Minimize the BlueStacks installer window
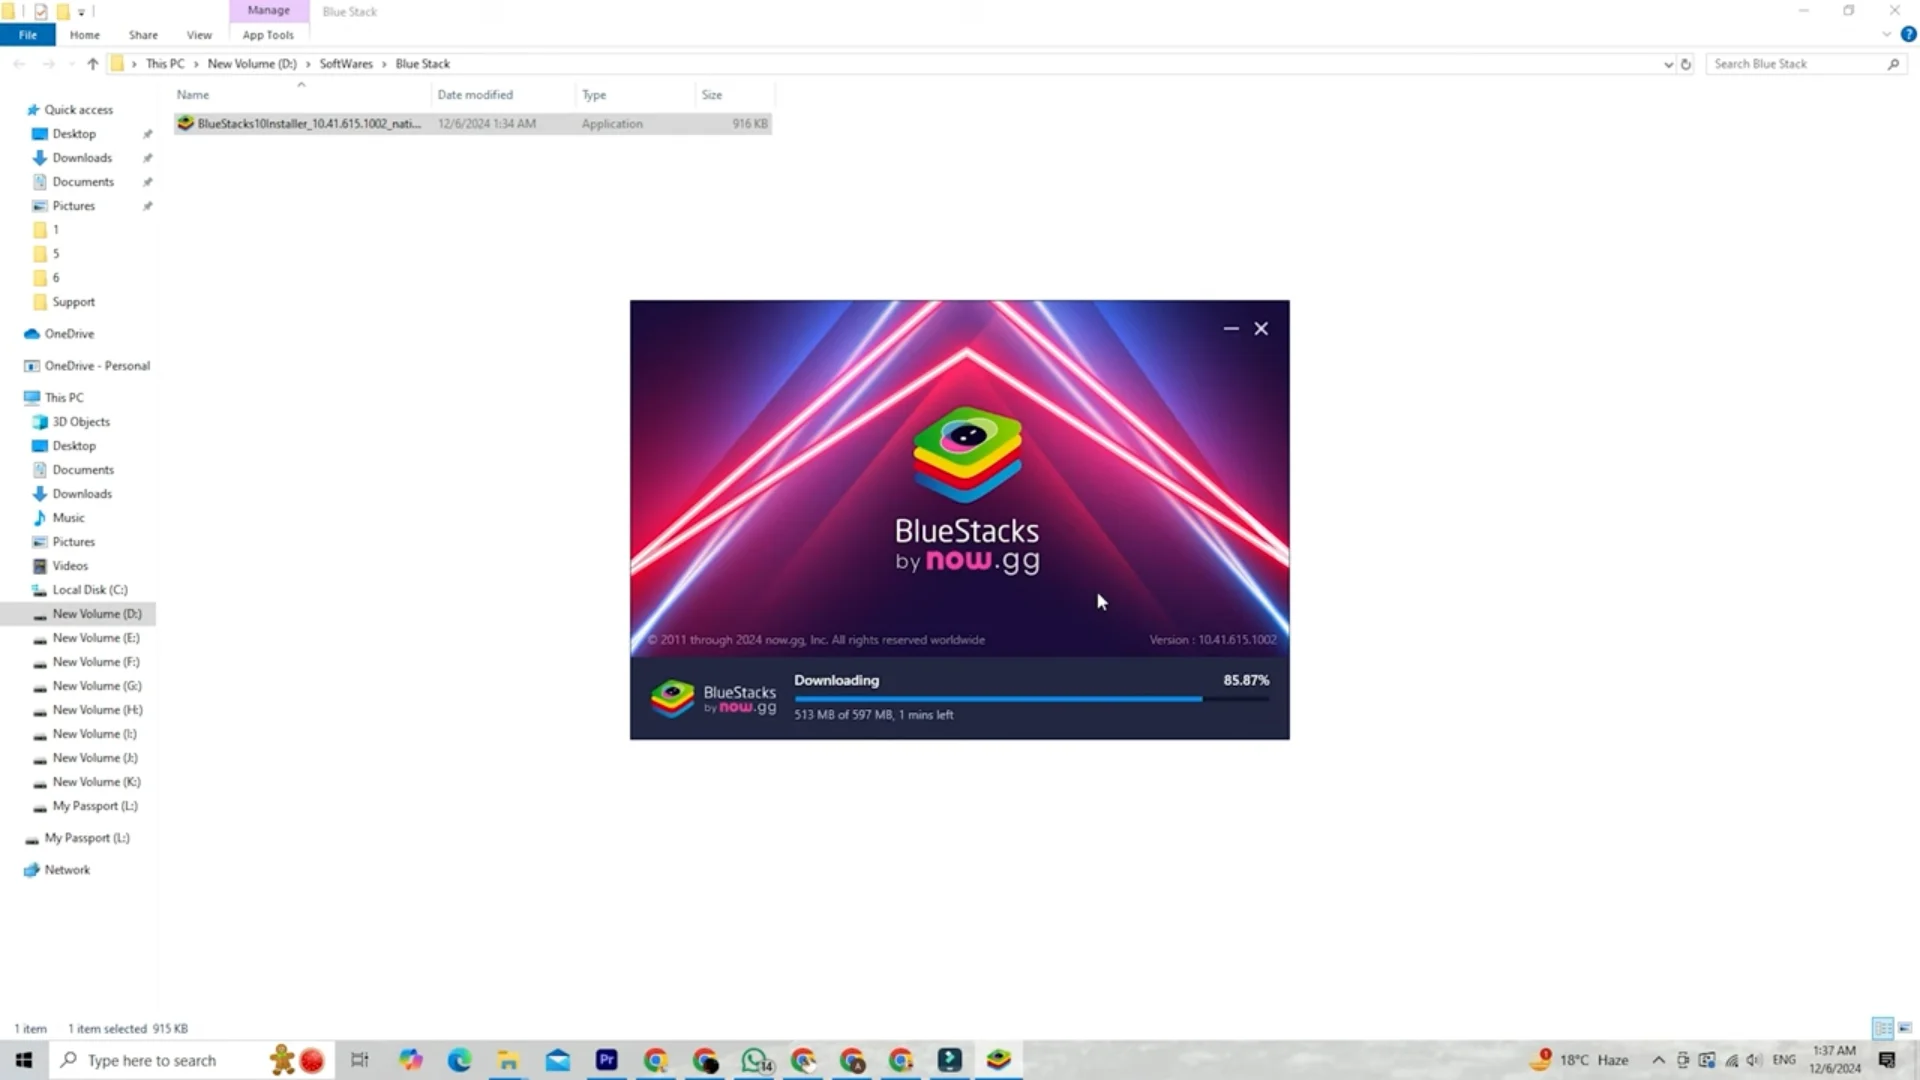Screen dimensions: 1920x1080 (x=1231, y=328)
